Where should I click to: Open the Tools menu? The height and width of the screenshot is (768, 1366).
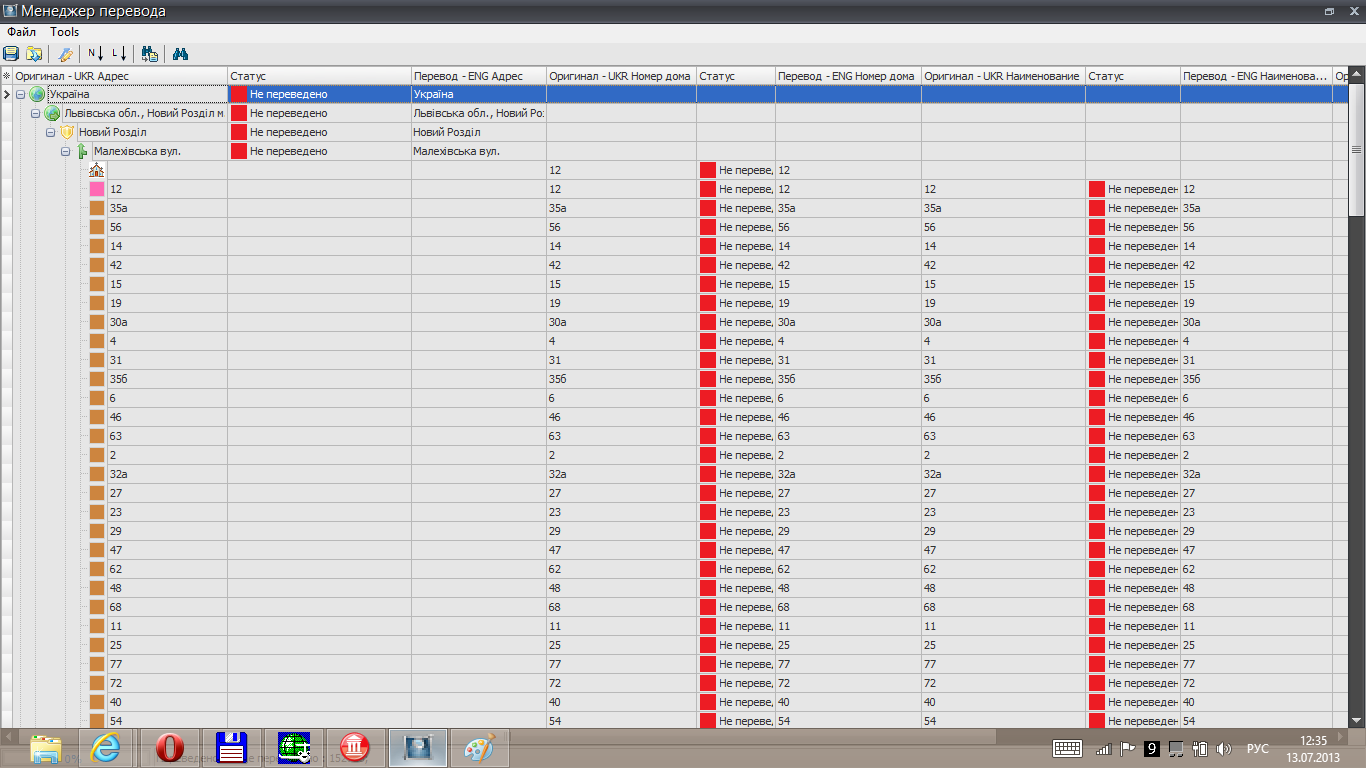click(x=65, y=32)
